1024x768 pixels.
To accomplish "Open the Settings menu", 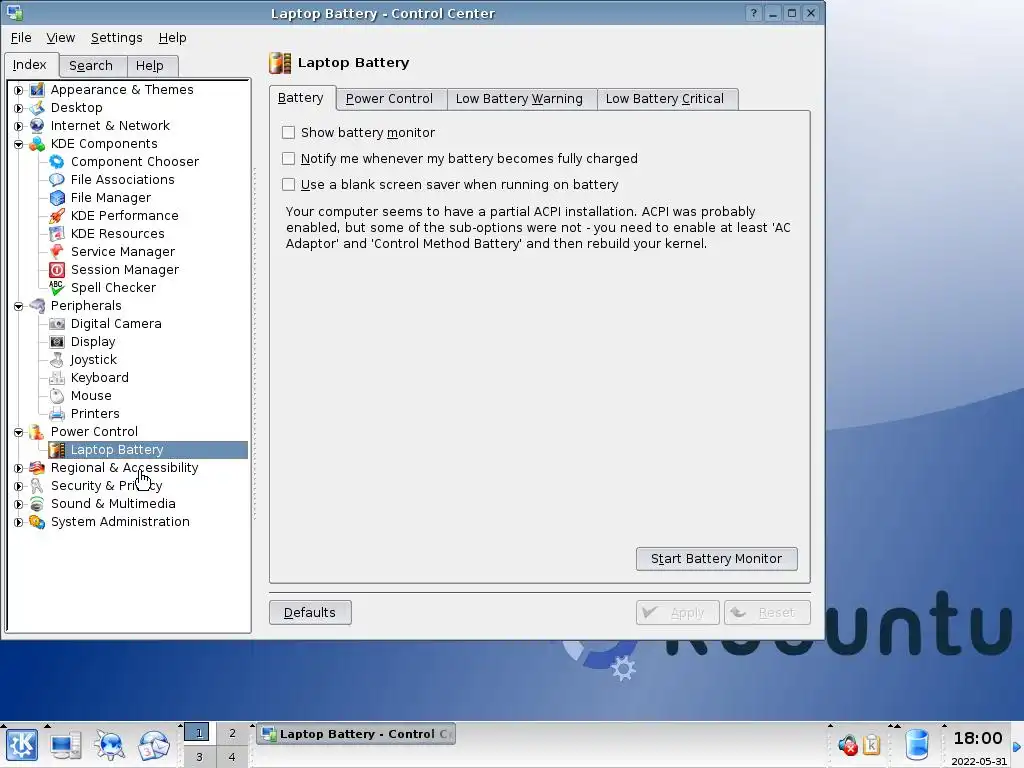I will point(116,38).
